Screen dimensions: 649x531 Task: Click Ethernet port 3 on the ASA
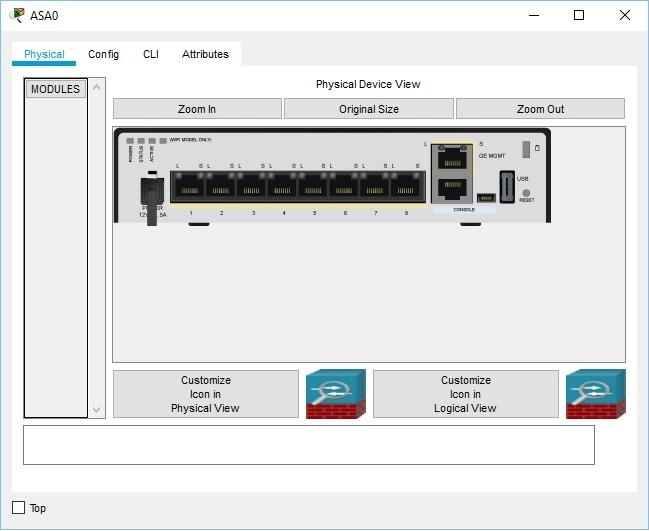point(251,187)
